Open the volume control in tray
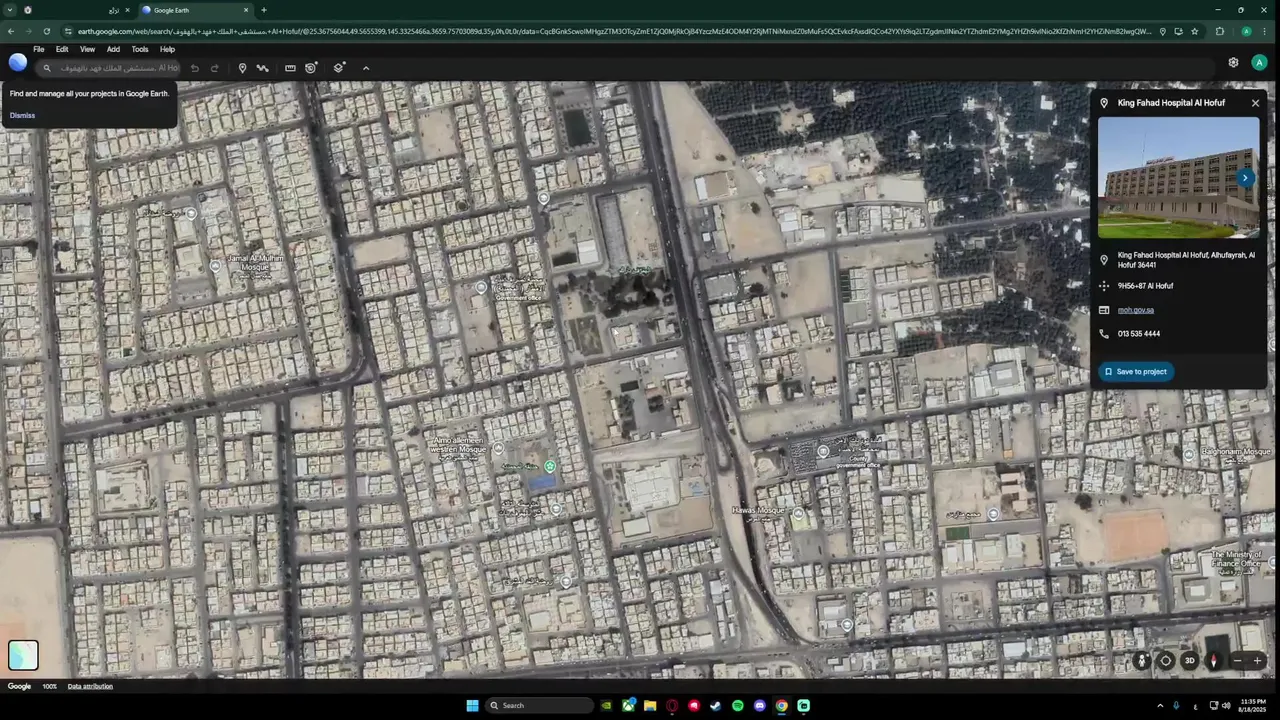Viewport: 1280px width, 720px height. click(x=1226, y=705)
